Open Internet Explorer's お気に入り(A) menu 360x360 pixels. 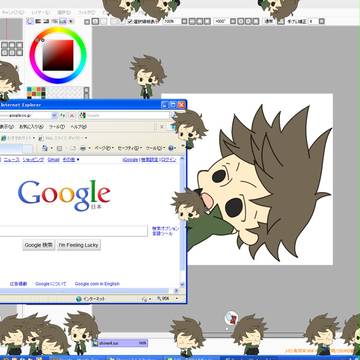(x=31, y=127)
